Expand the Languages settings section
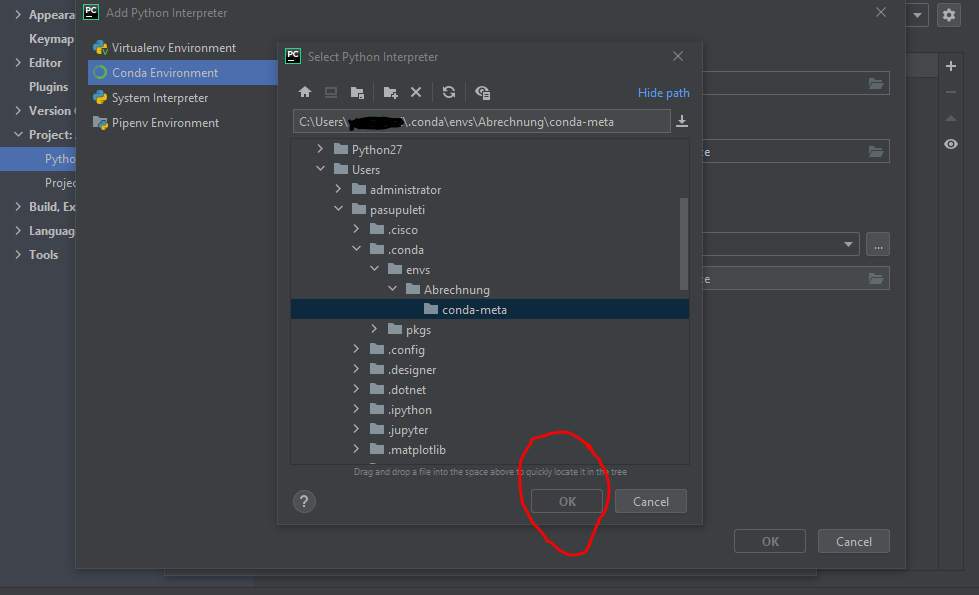979x595 pixels. tap(17, 230)
